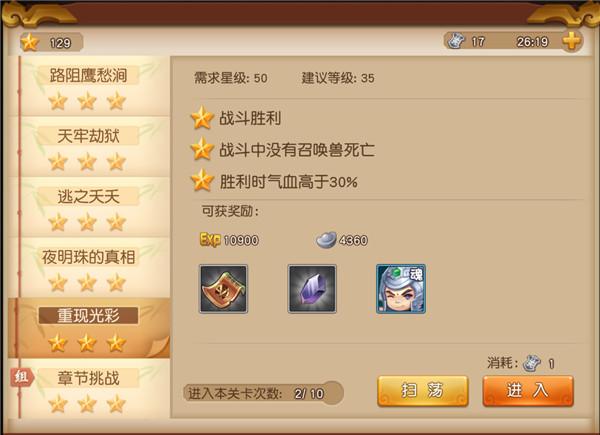Open the 章节挑战 chapter challenge
600x435 pixels.
pos(89,389)
